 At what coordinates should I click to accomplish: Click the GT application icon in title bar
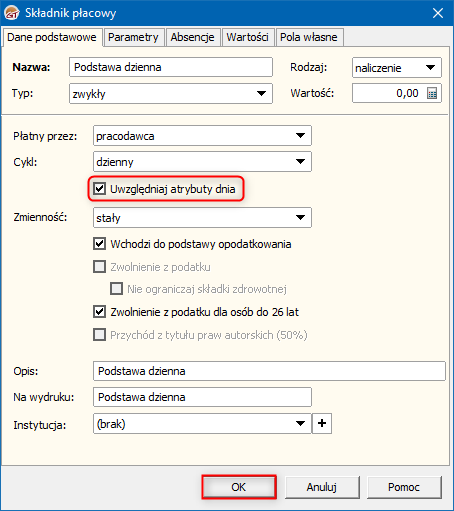pyautogui.click(x=12, y=13)
